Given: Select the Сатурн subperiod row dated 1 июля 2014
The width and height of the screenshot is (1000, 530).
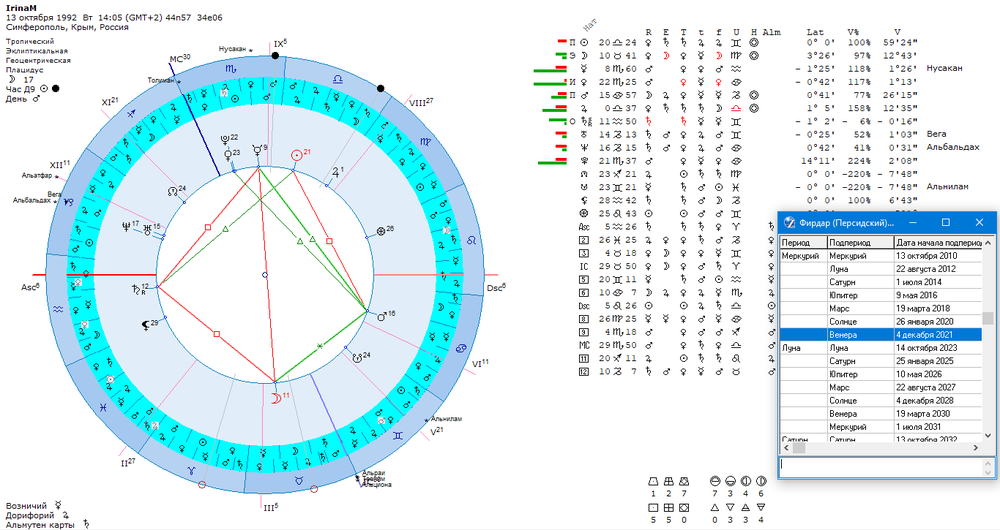Looking at the screenshot, I should 881,282.
